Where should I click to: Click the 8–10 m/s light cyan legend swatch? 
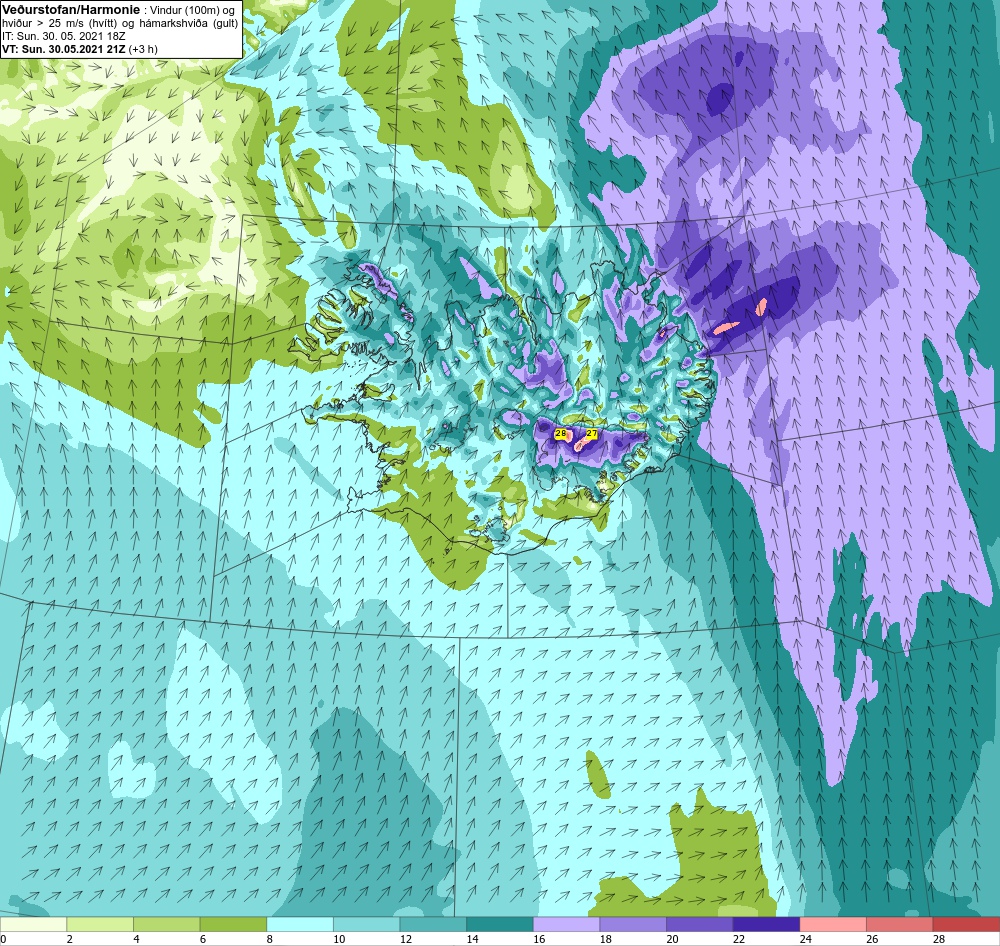pyautogui.click(x=300, y=924)
